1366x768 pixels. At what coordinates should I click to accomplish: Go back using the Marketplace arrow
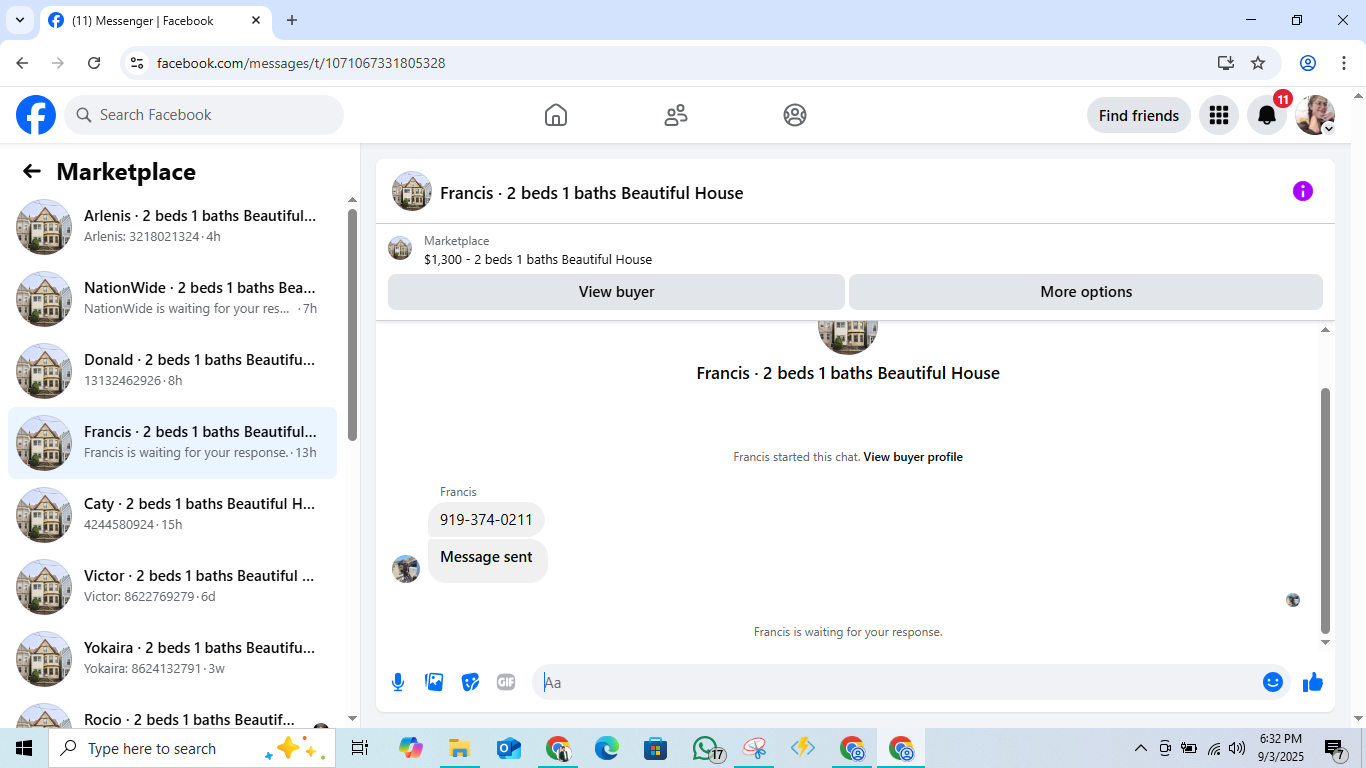(32, 171)
